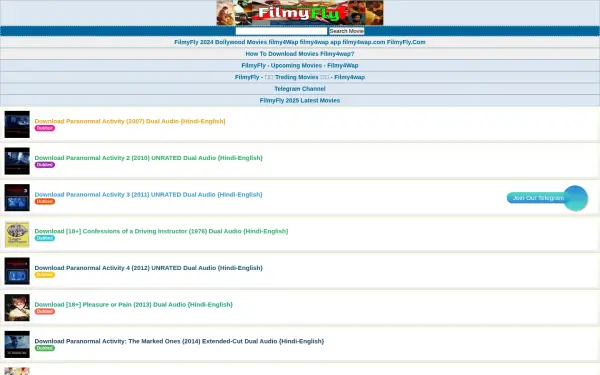Click pink Dubbed tag under Paranormal Activity (2007)

point(45,128)
